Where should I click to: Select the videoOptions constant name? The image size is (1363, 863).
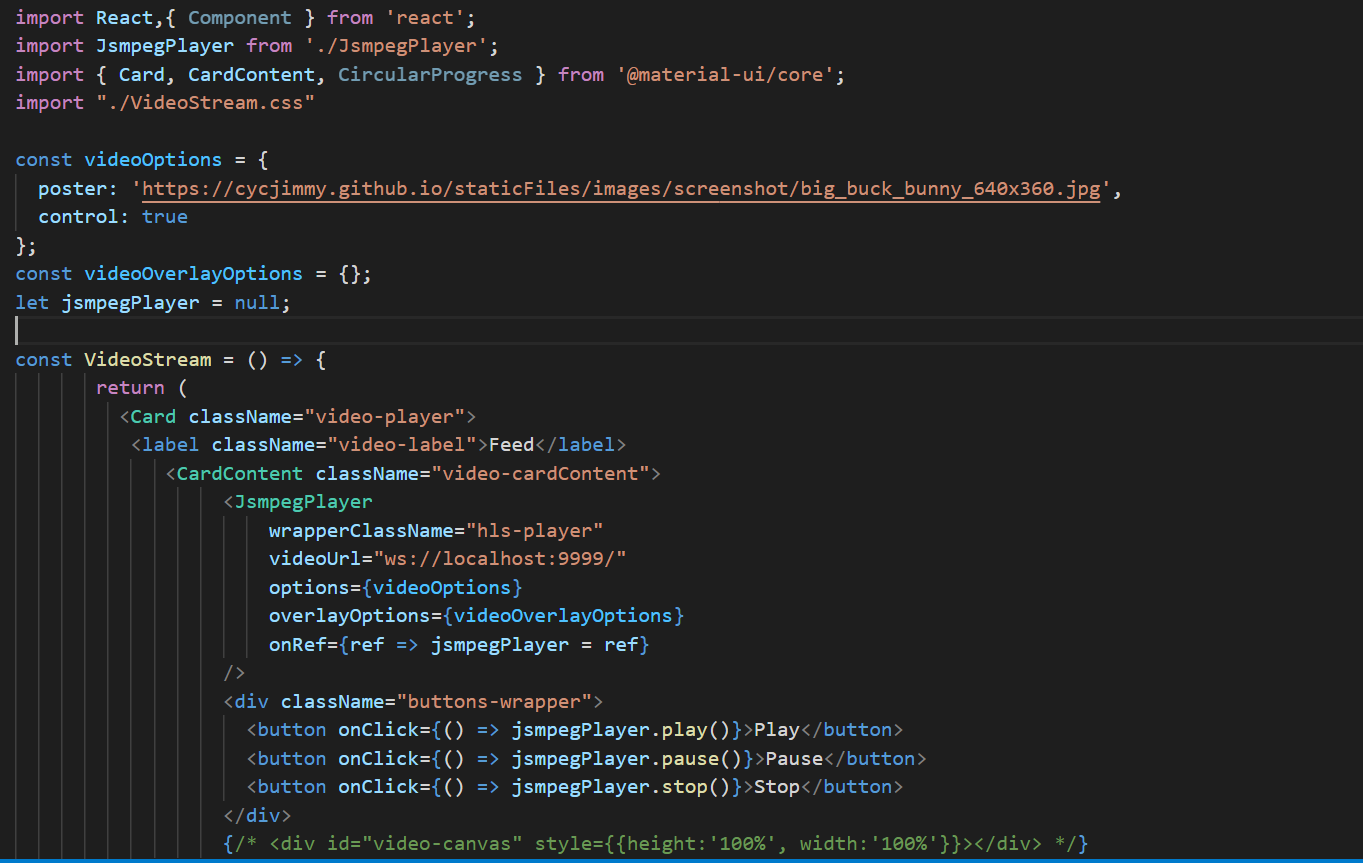coord(152,159)
